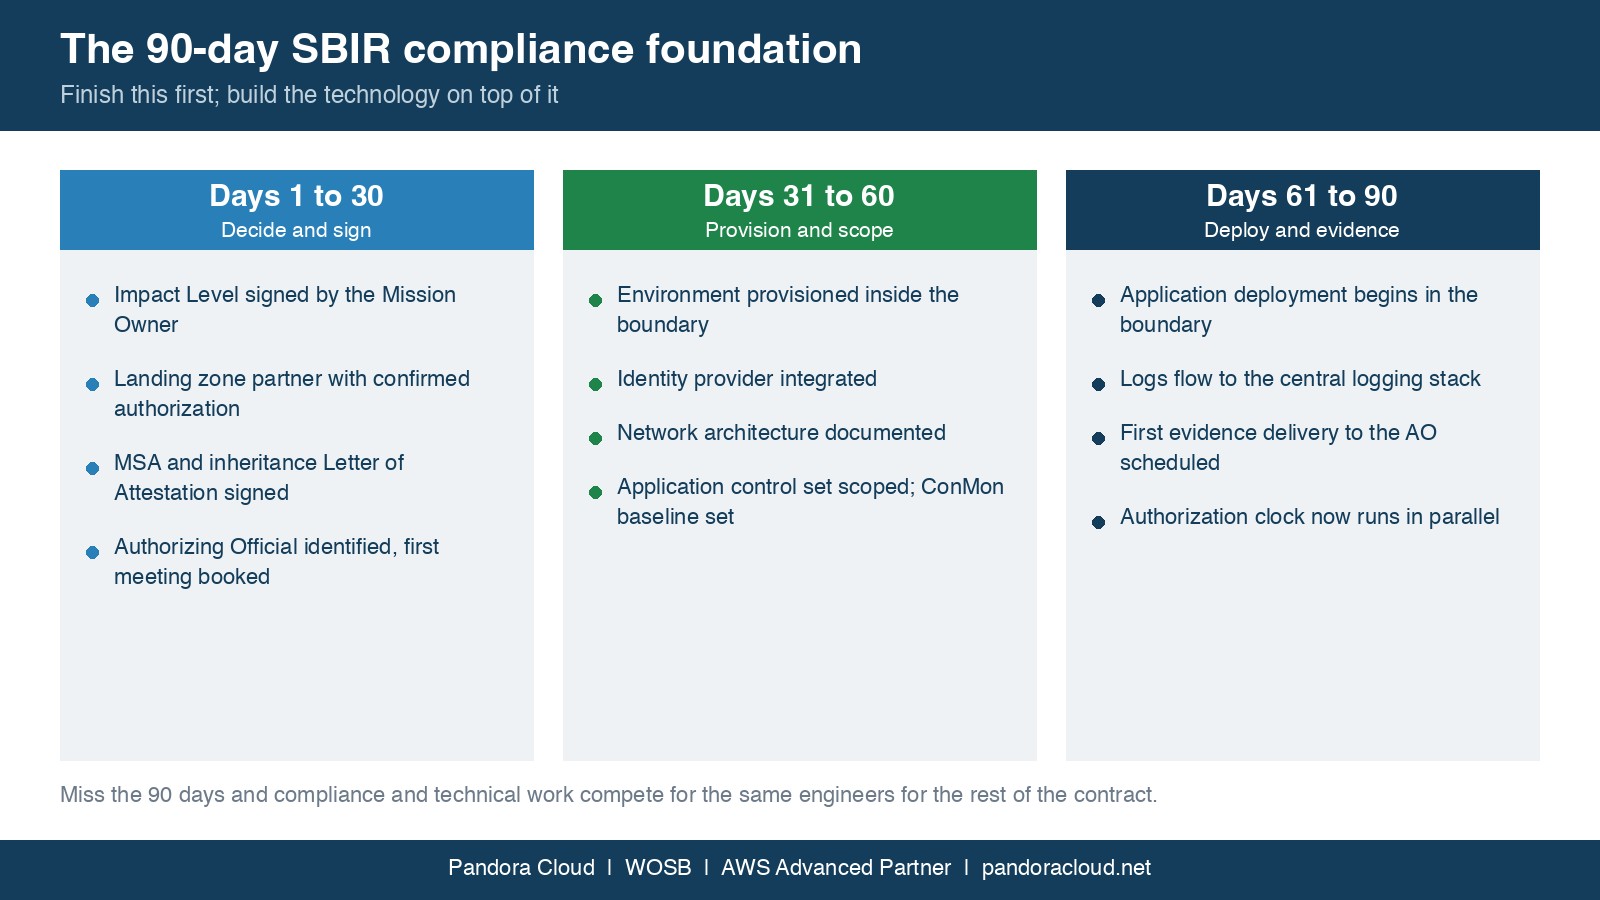Screen dimensions: 1600x900
Task: Click the title 'The 90-day SBIR compliance foundation'
Action: pyautogui.click(x=461, y=49)
